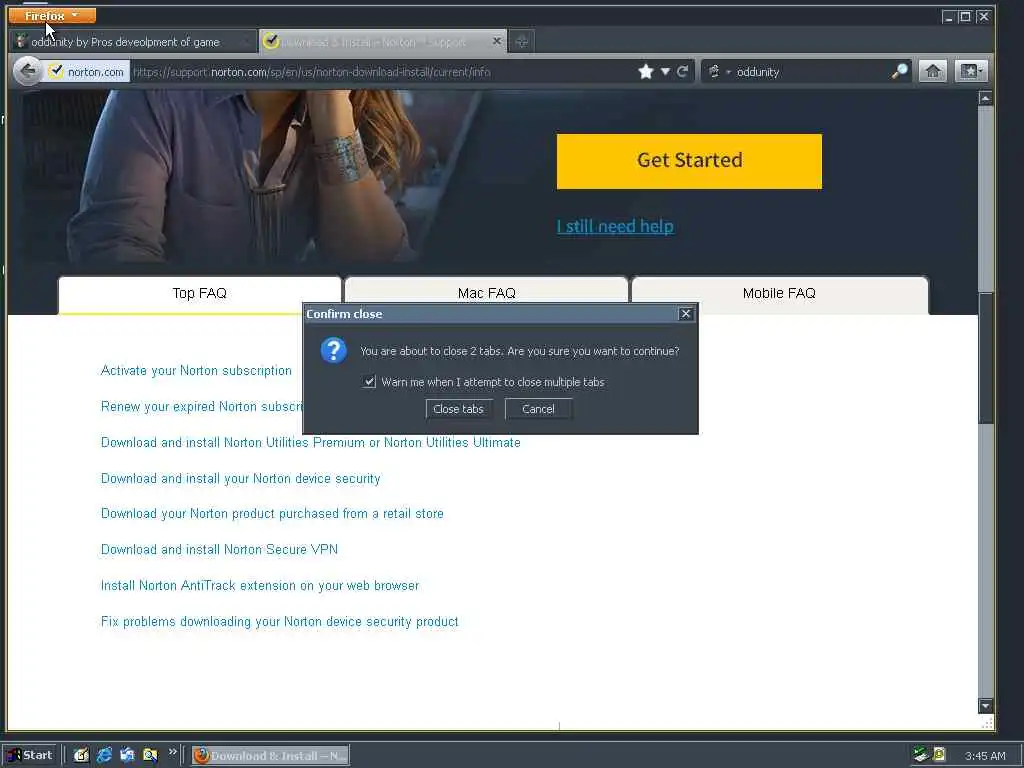Select the Mobile FAQ tab
Screen dimensions: 1024x768
pos(780,294)
